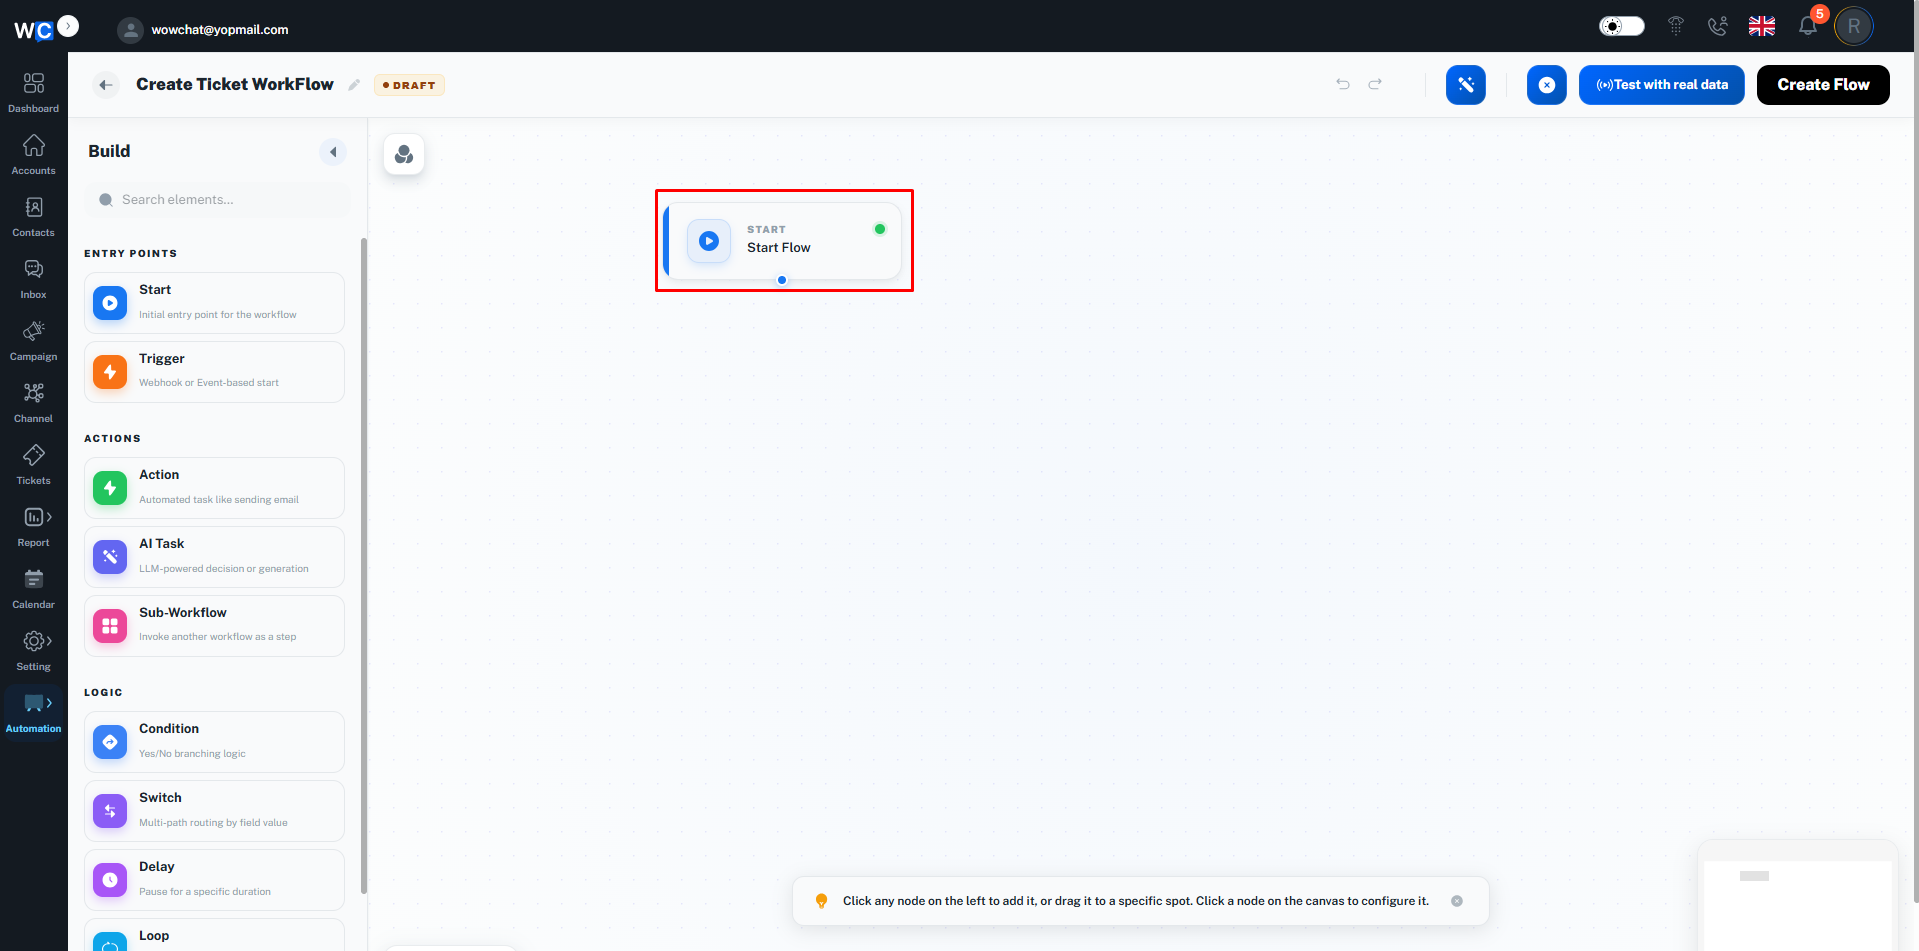Image resolution: width=1919 pixels, height=951 pixels.
Task: Click the orange Trigger lightning icon
Action: 110,372
